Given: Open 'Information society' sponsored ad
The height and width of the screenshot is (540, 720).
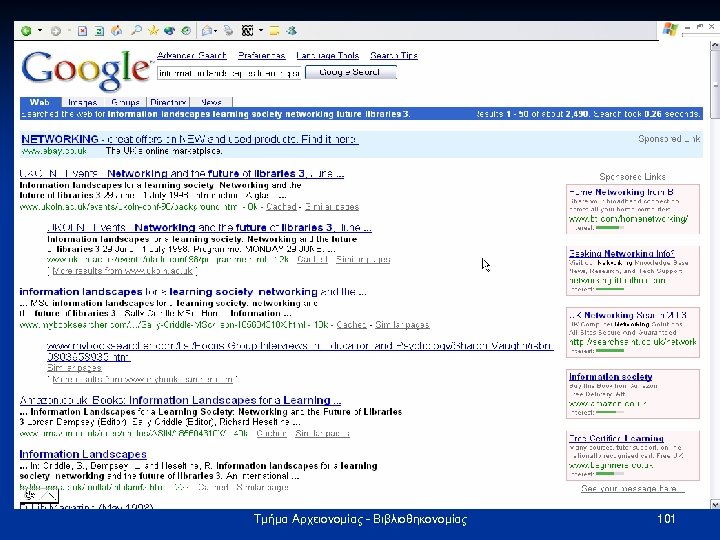Looking at the screenshot, I should [x=610, y=377].
